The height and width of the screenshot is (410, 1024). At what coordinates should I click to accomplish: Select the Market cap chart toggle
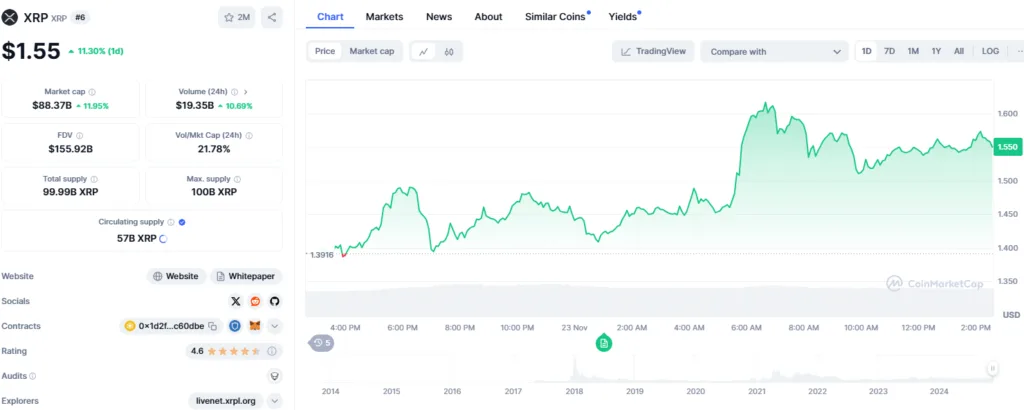(x=372, y=51)
